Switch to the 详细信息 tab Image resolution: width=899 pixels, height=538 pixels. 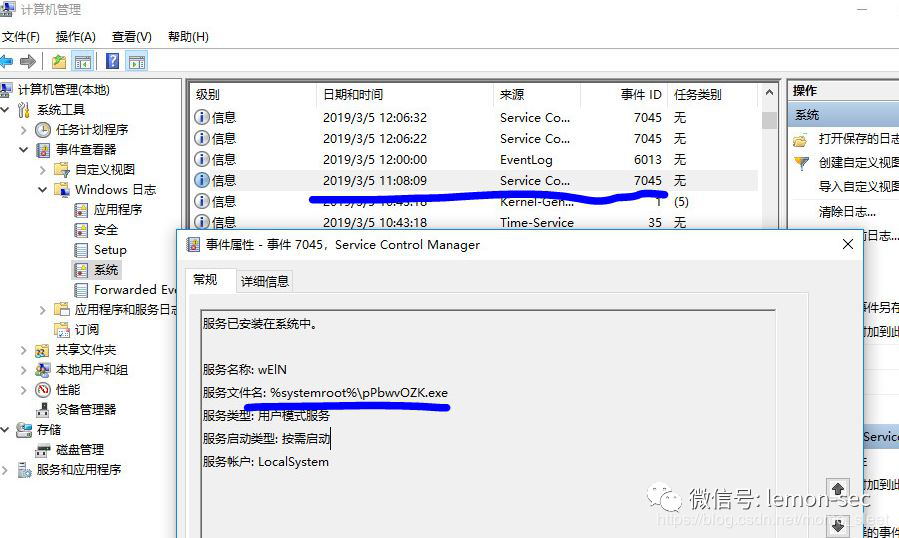tap(265, 282)
